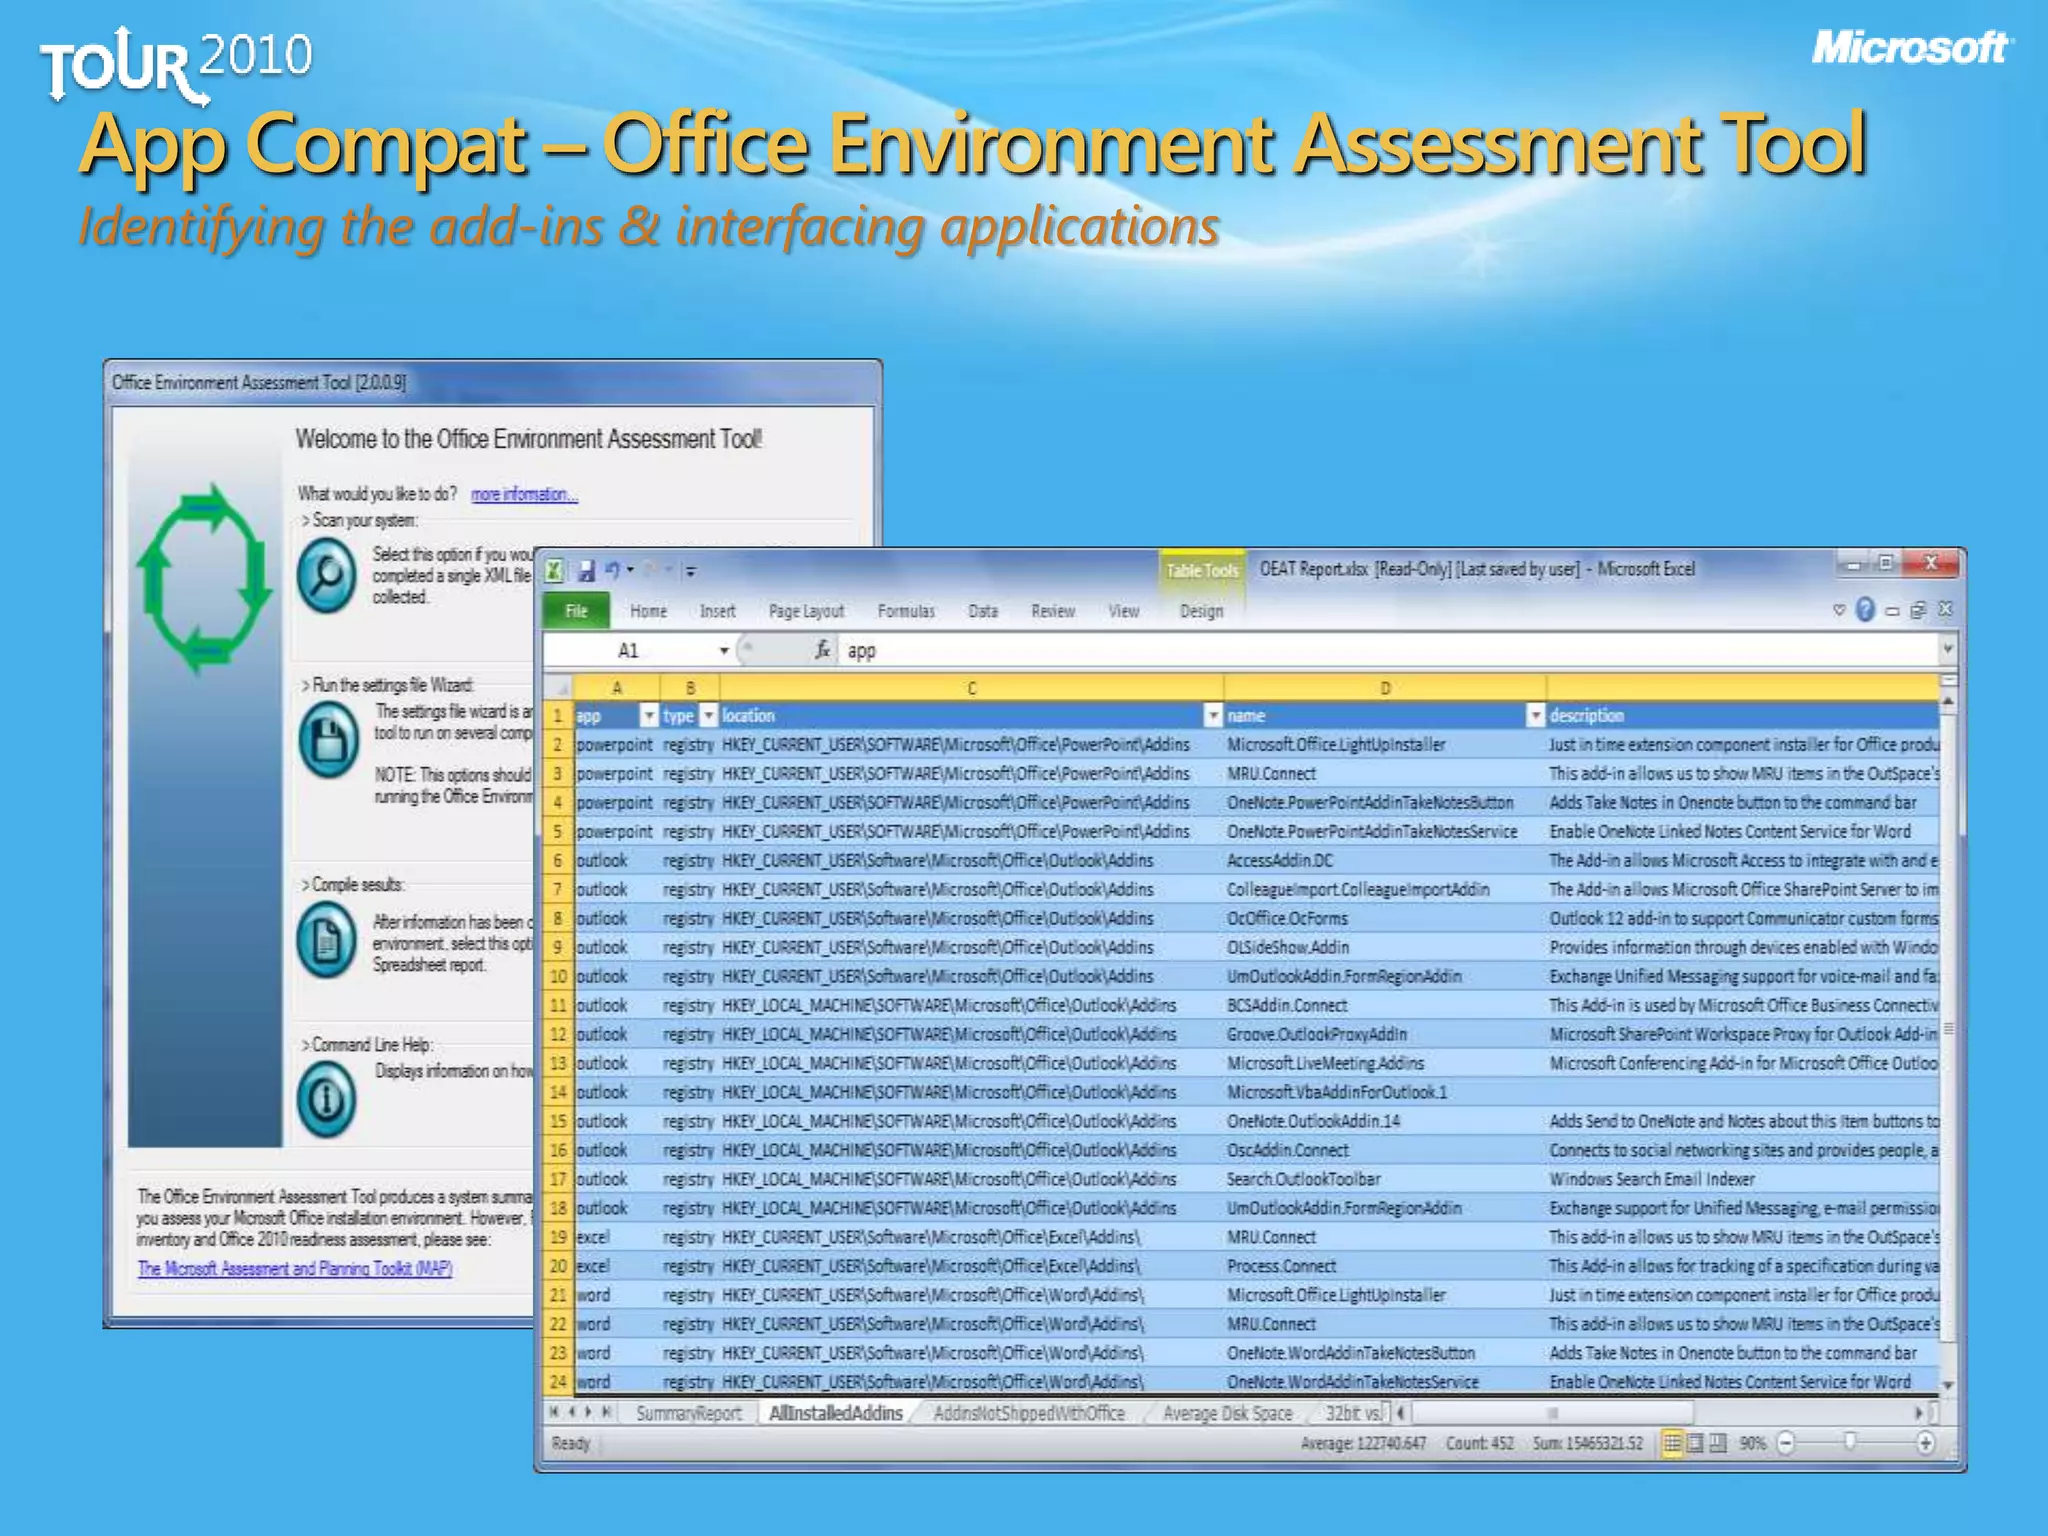This screenshot has width=2048, height=1536.
Task: Click the Normal view icon in status bar
Action: click(x=1672, y=1443)
